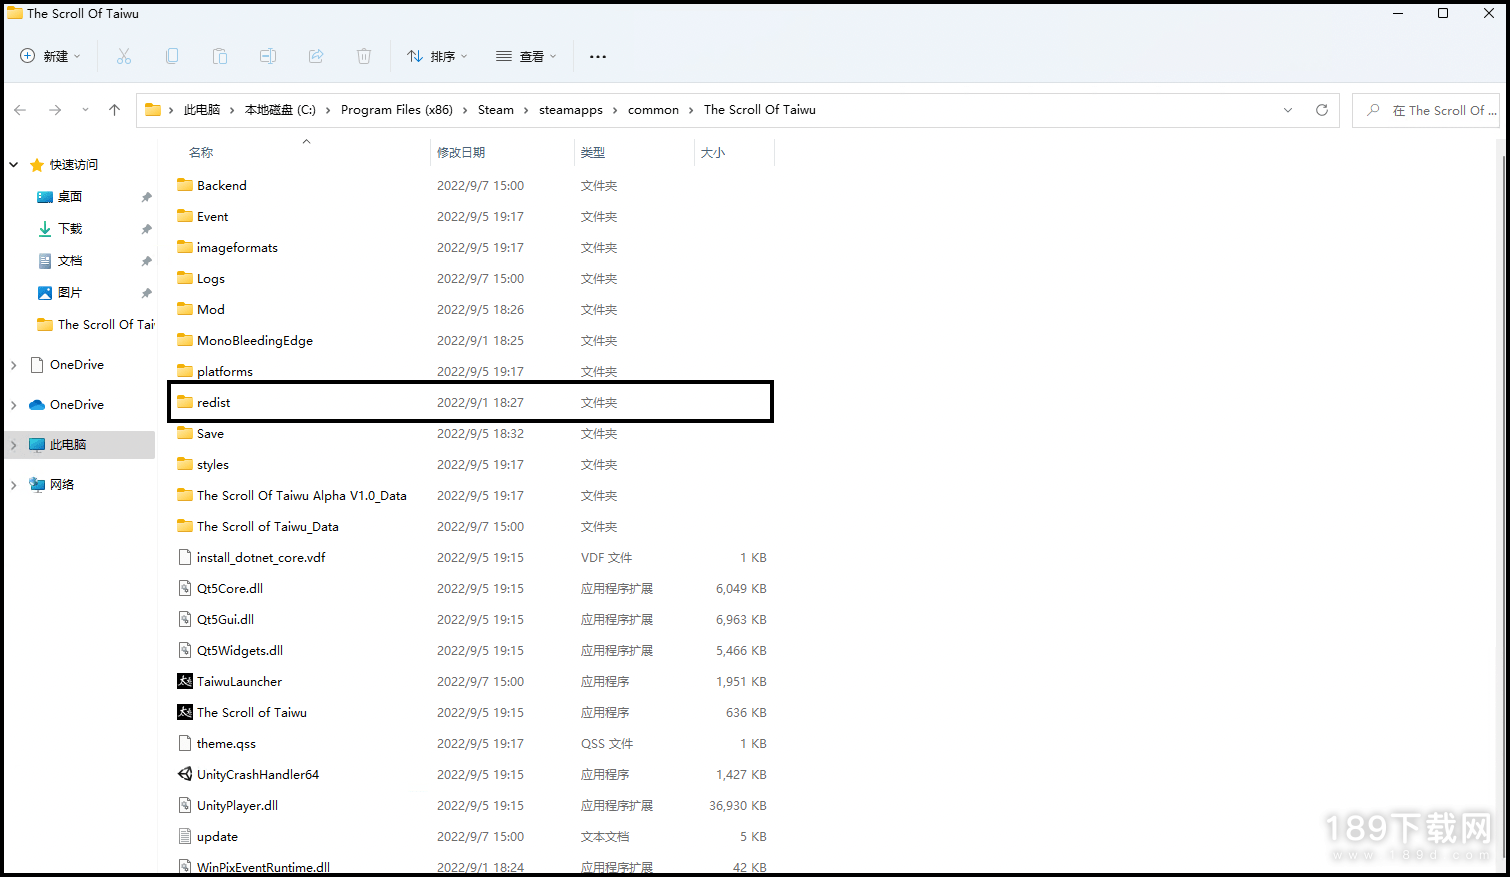Click 此电脑 in the address breadcrumb
Image resolution: width=1510 pixels, height=877 pixels.
click(x=202, y=110)
